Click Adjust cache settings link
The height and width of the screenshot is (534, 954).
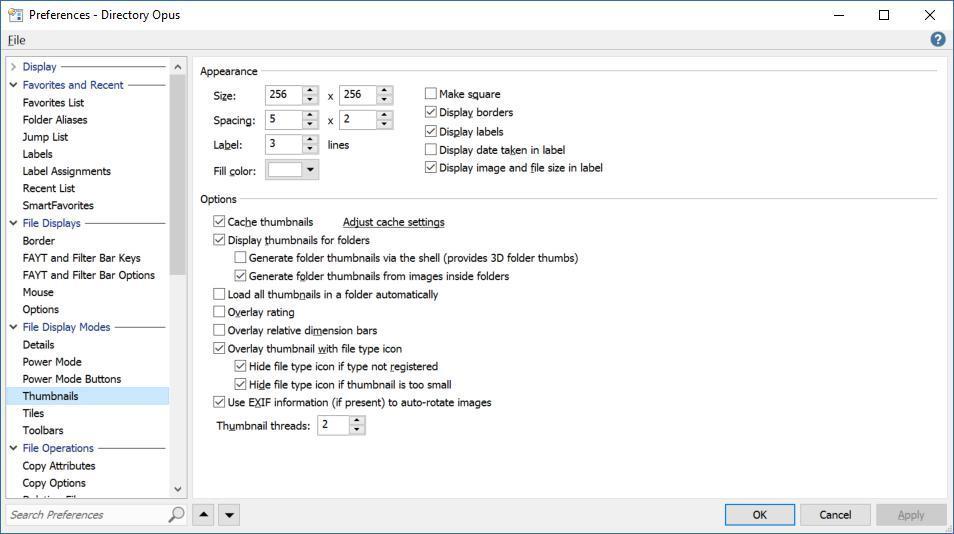[394, 222]
